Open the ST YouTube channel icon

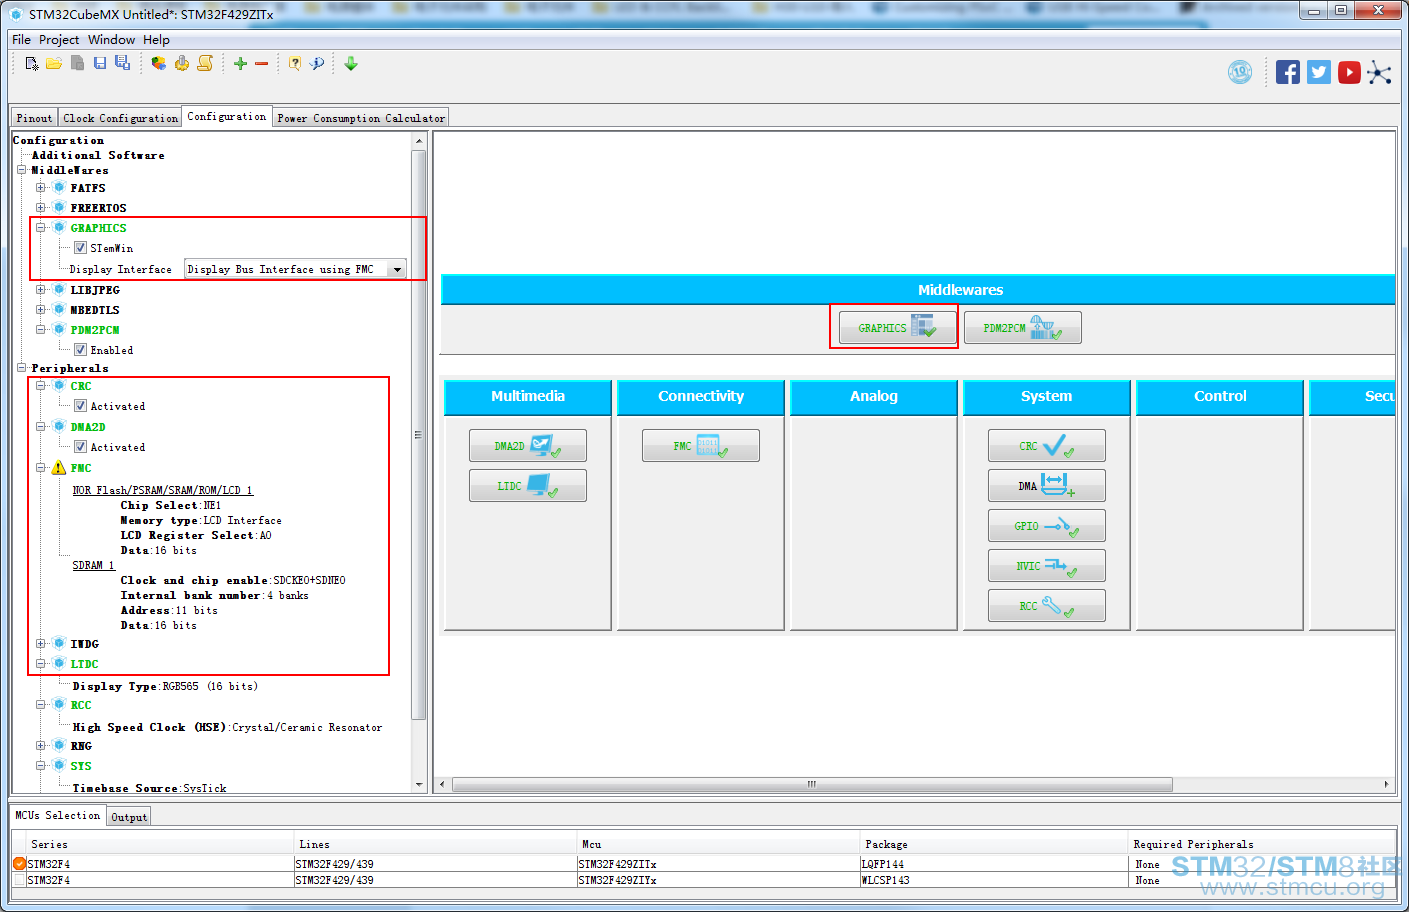(1349, 72)
